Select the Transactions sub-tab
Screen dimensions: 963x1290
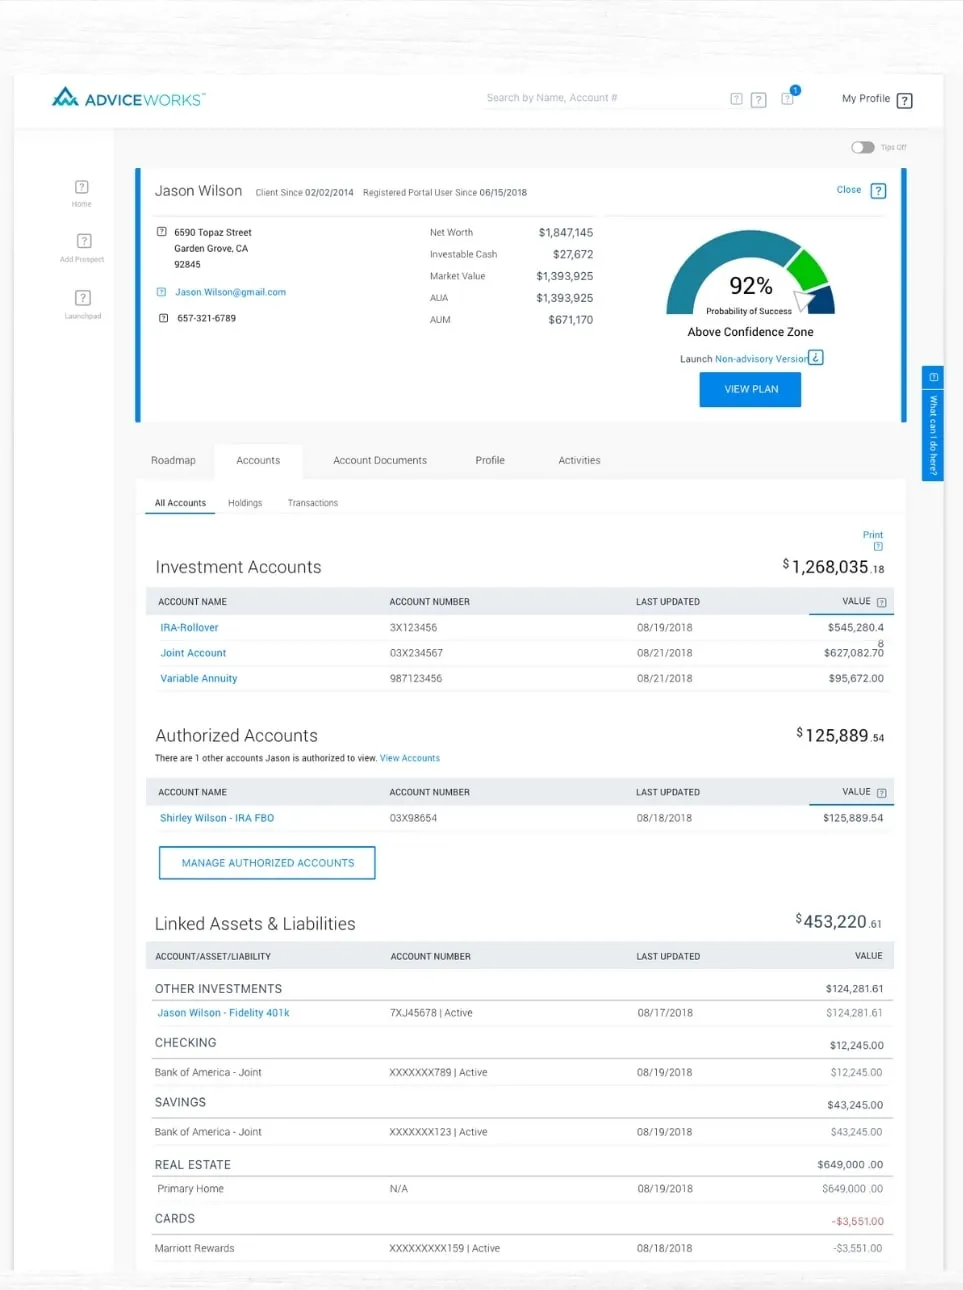pyautogui.click(x=313, y=503)
